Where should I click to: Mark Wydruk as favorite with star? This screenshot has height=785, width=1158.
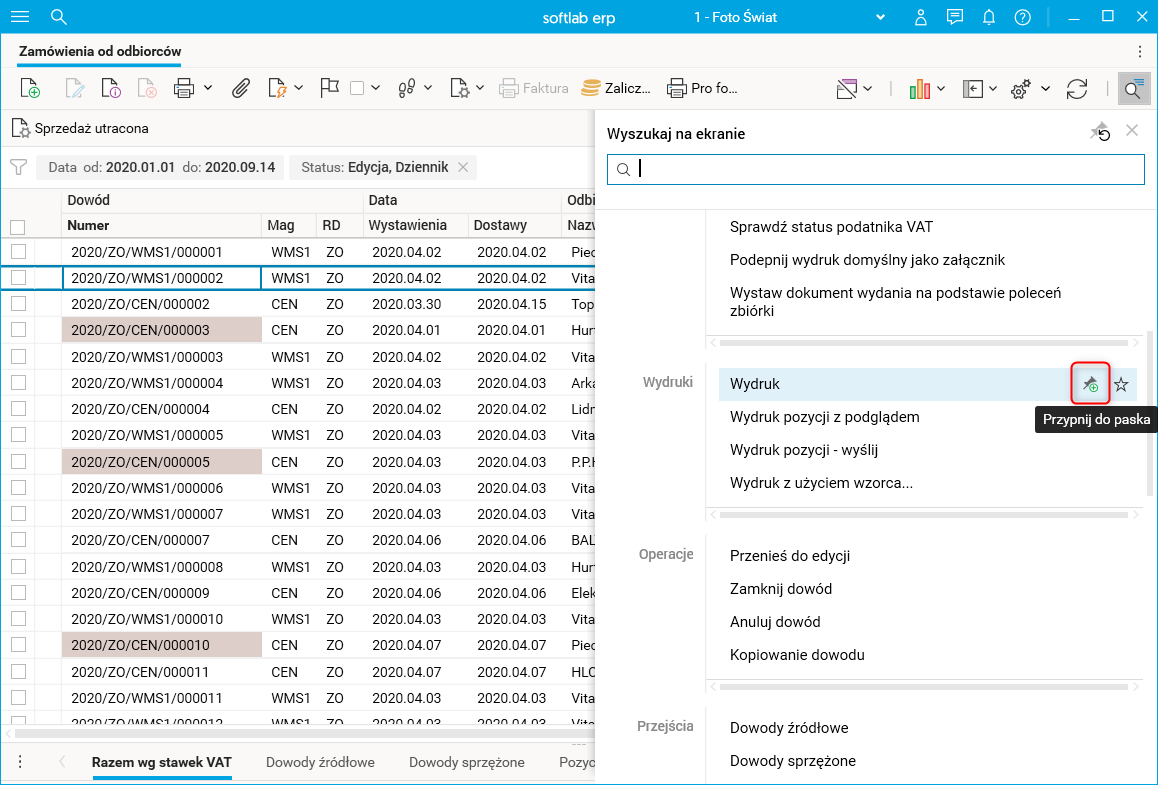(x=1121, y=384)
